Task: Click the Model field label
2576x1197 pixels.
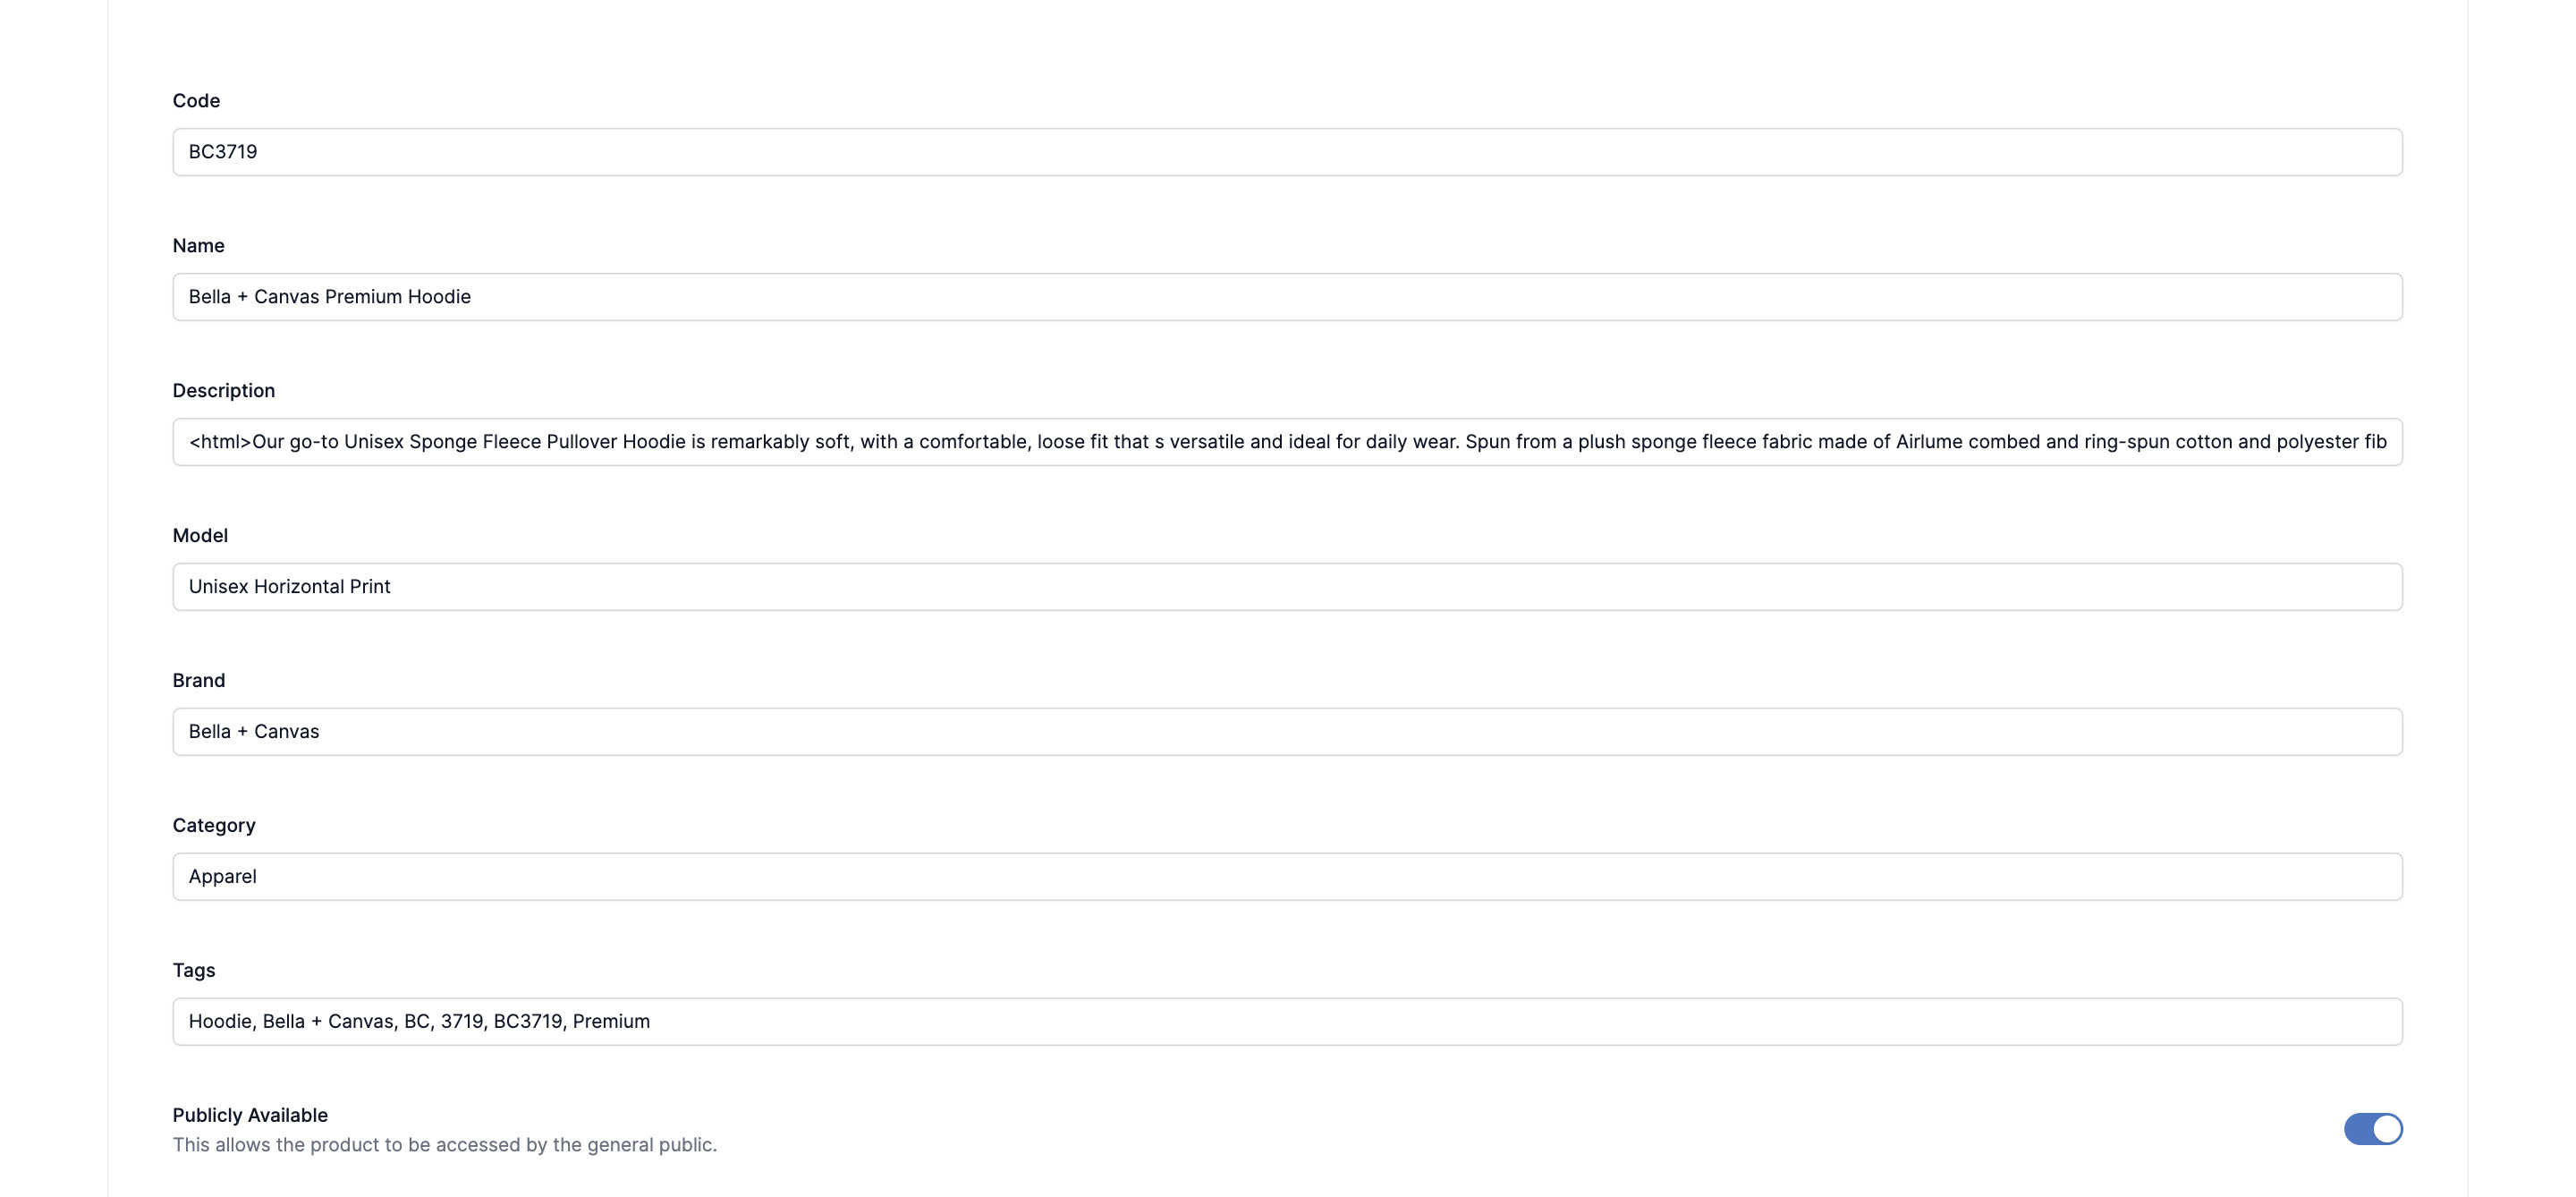Action: pyautogui.click(x=200, y=536)
